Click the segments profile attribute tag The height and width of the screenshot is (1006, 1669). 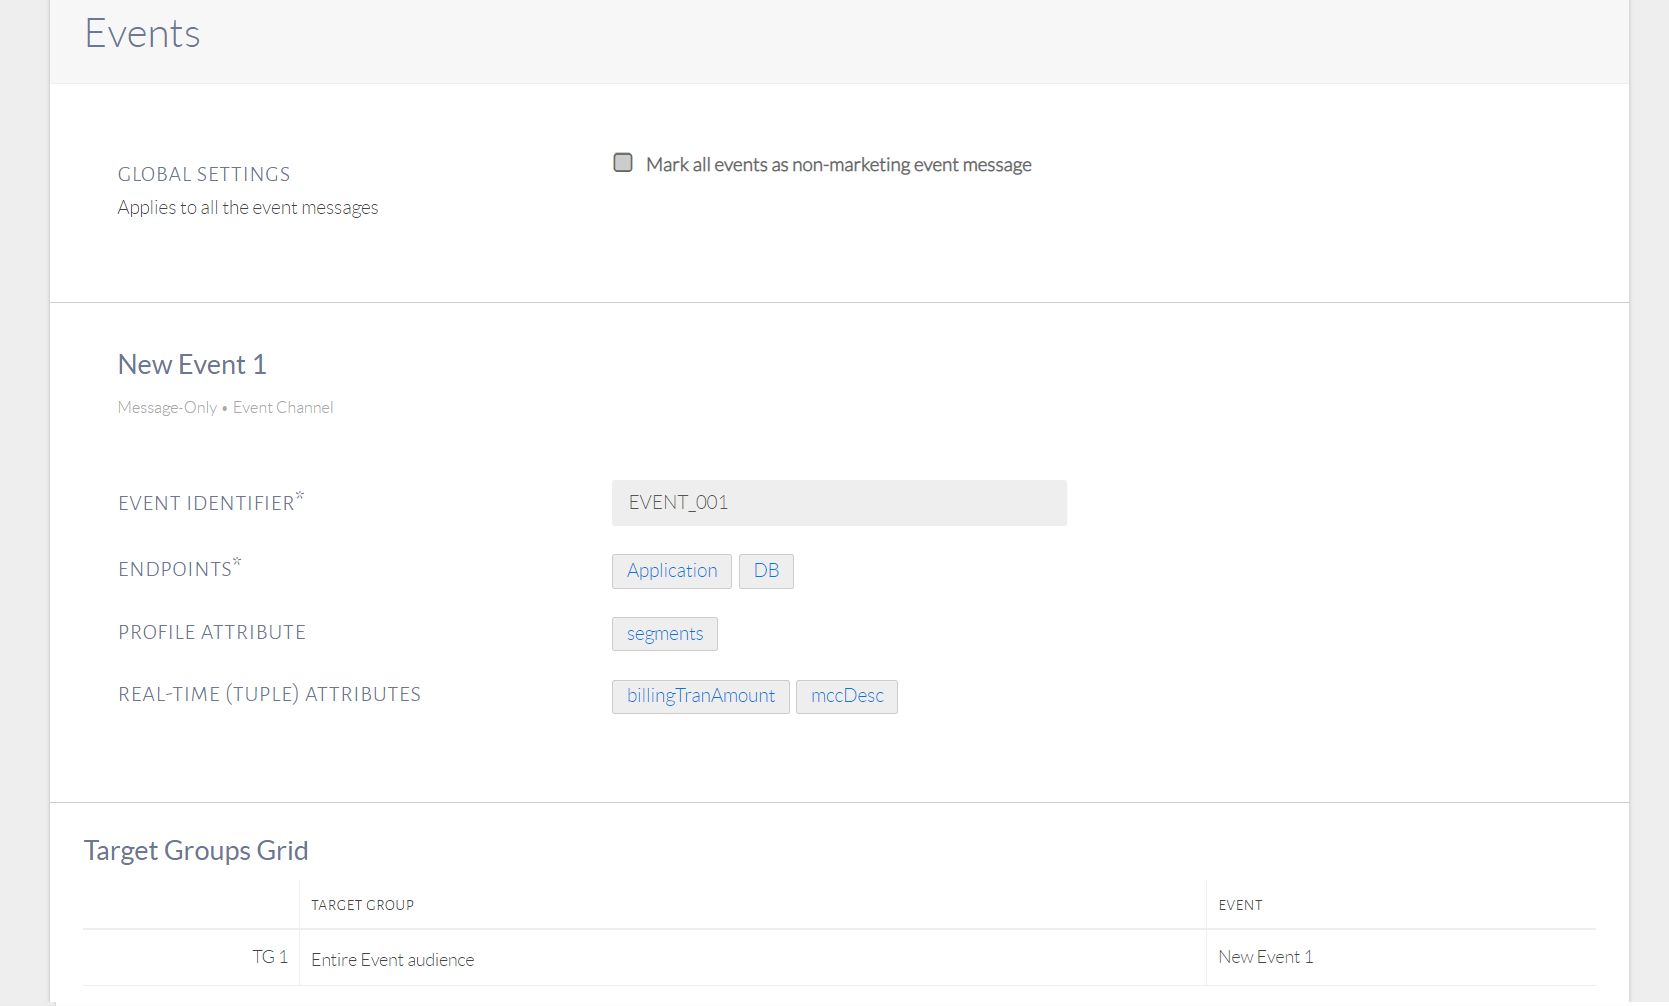[665, 634]
